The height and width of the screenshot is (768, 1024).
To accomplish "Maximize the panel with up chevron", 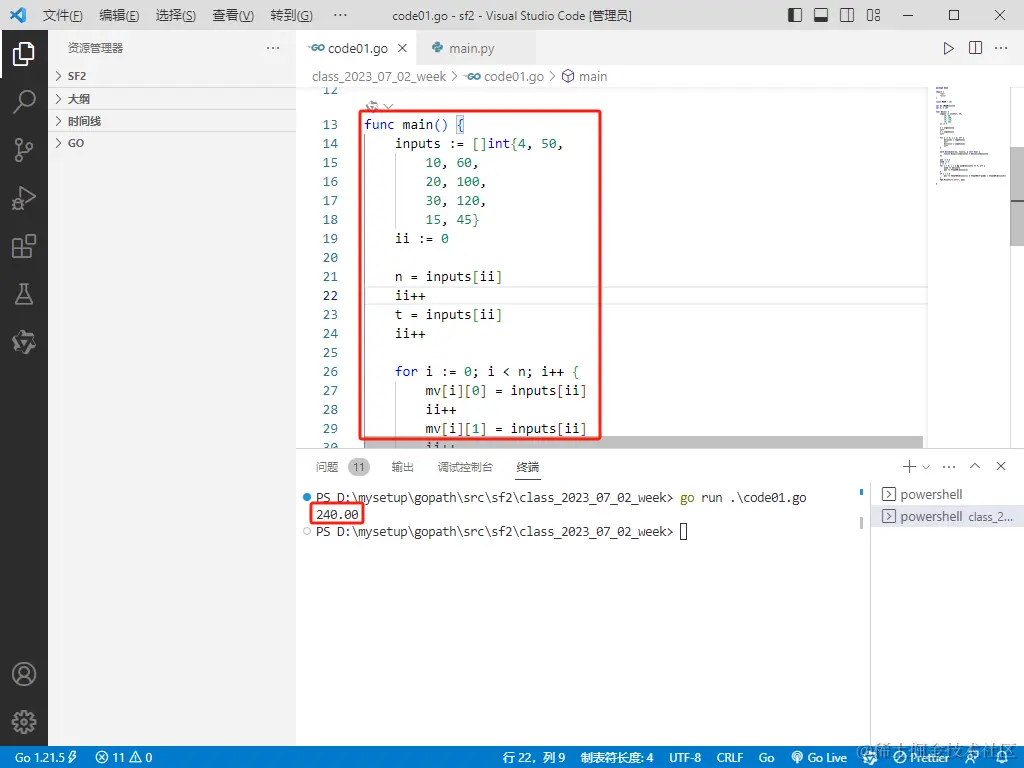I will point(975,466).
